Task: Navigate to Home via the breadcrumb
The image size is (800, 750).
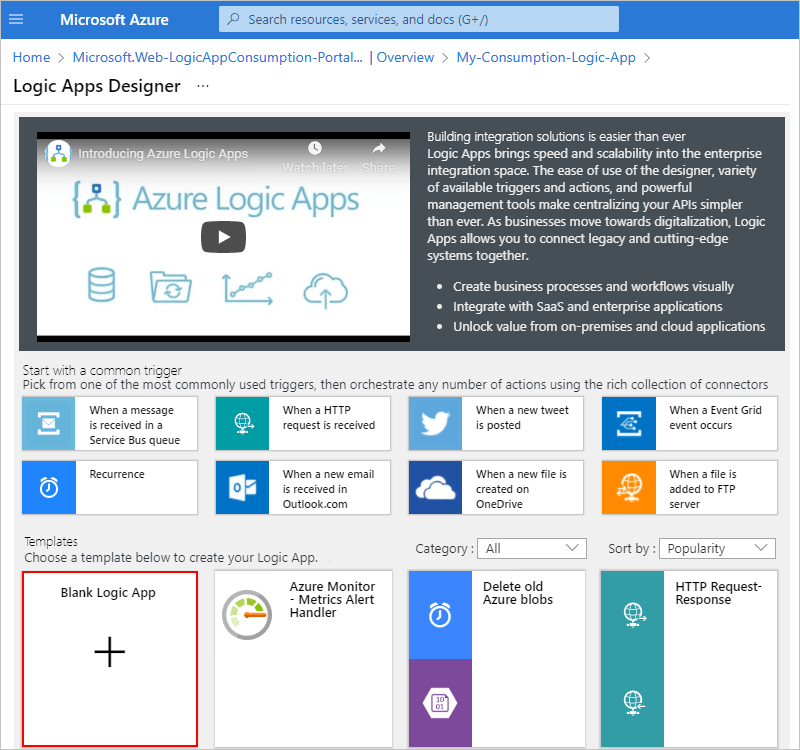Action: click(31, 57)
